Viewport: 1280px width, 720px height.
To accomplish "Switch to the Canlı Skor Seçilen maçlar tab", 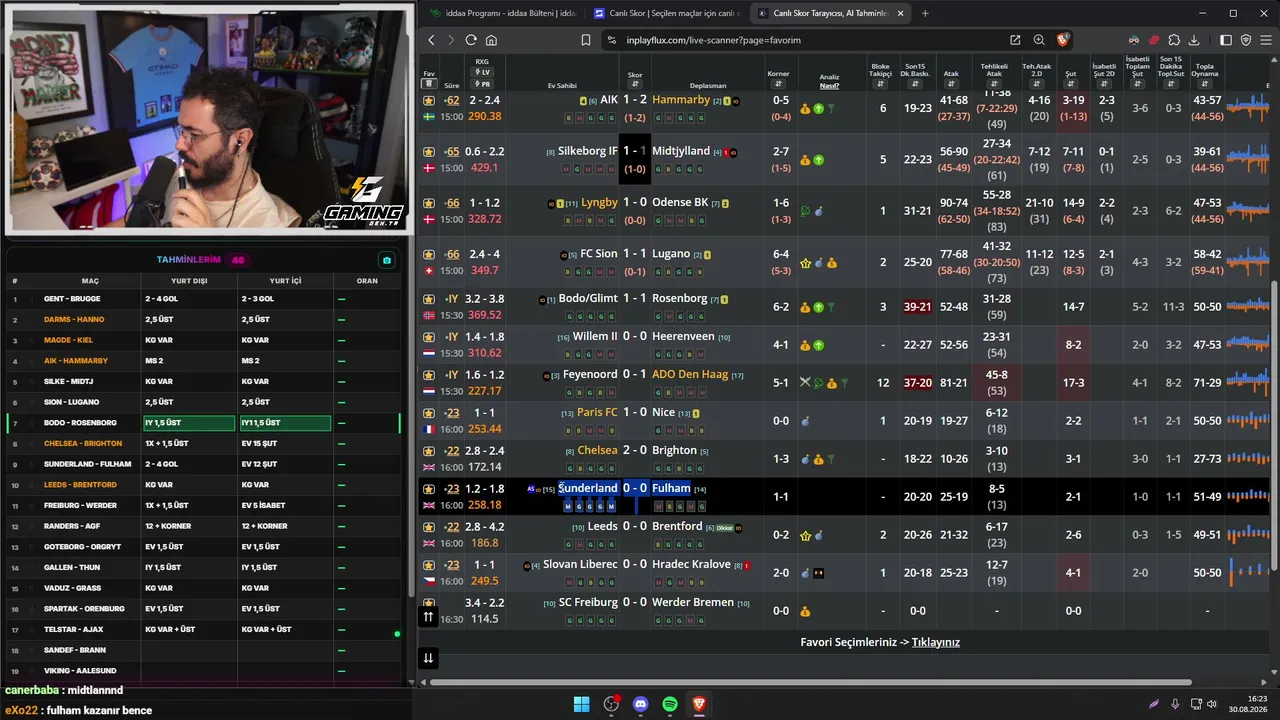I will [x=666, y=13].
